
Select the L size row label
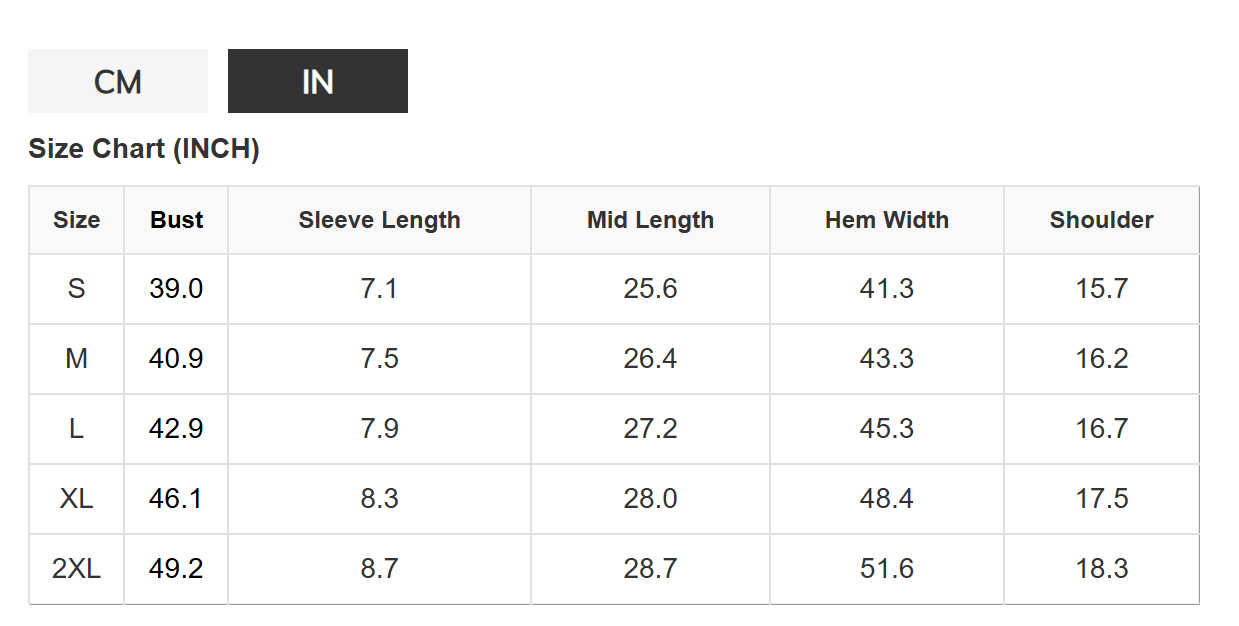pos(77,429)
